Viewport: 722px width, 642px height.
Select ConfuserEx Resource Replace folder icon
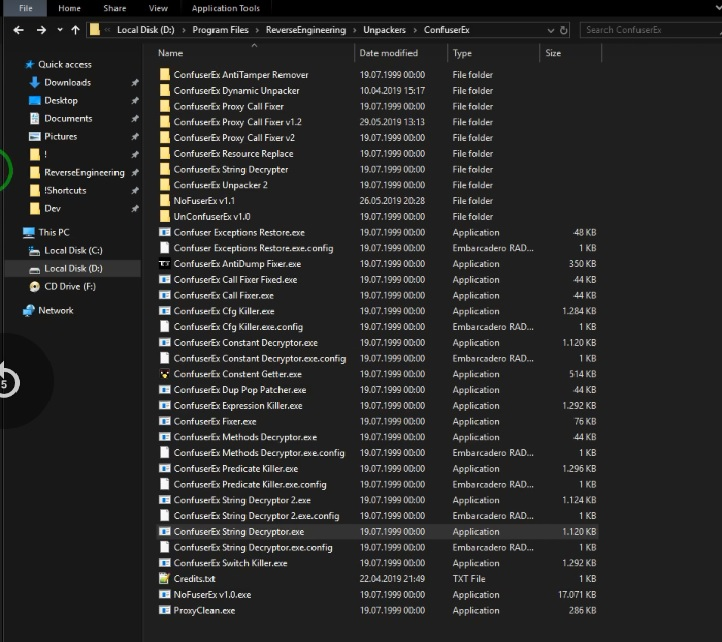click(x=164, y=153)
